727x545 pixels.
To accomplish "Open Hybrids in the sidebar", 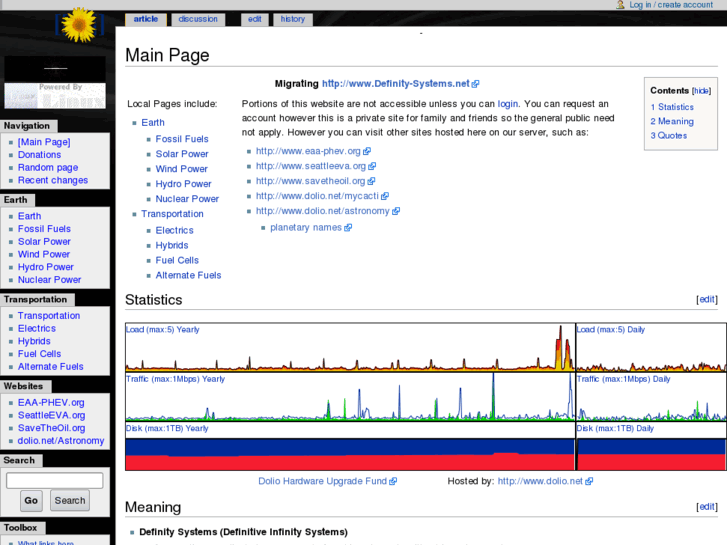I will [x=34, y=341].
